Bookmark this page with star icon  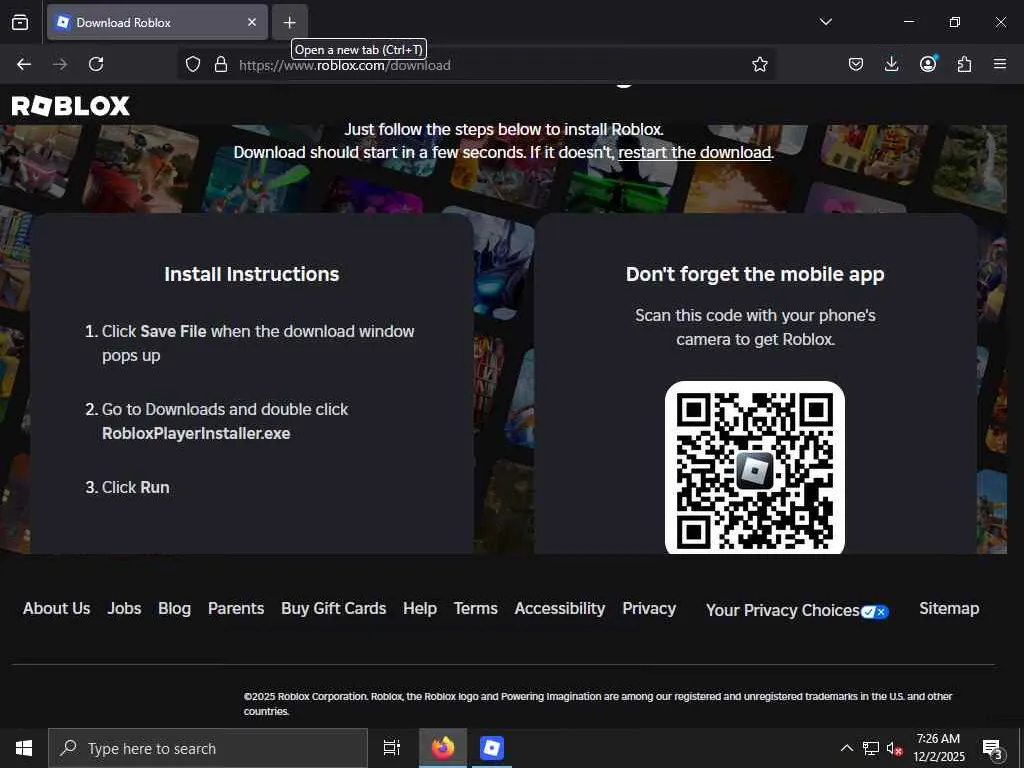760,64
